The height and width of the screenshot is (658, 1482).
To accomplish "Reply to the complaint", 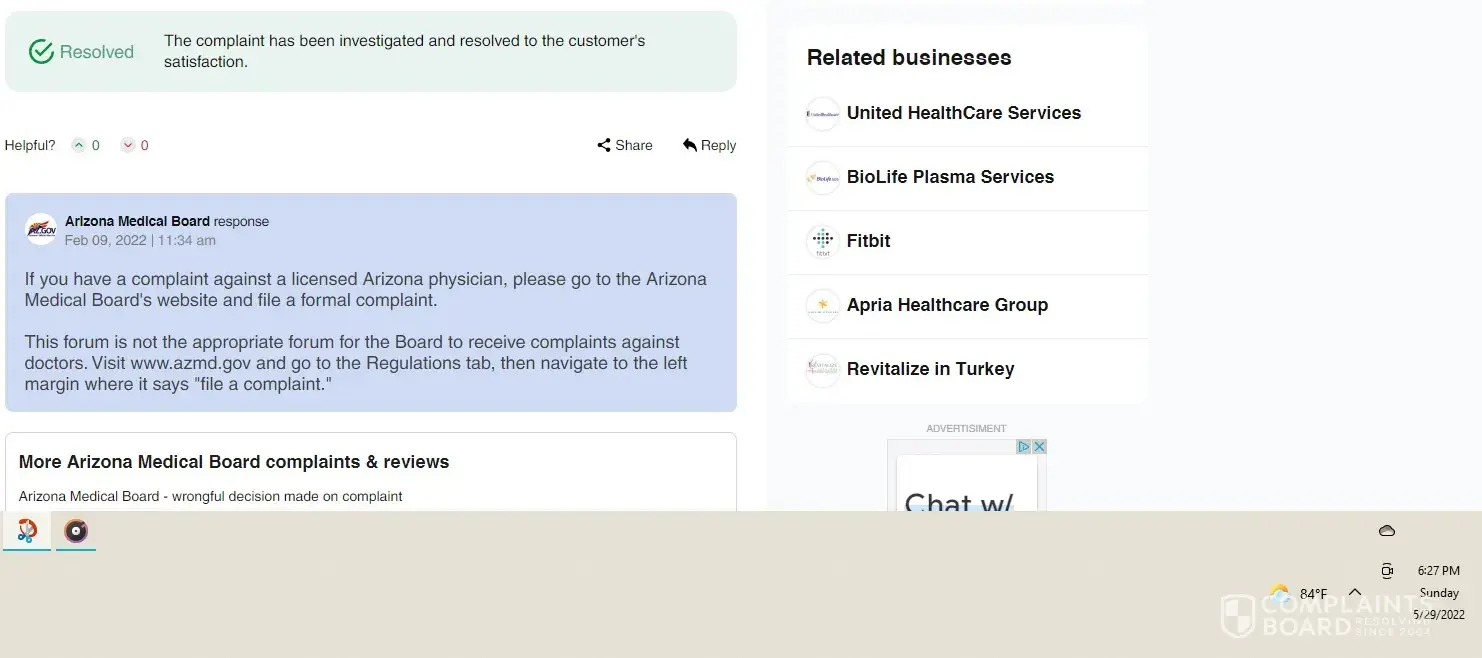I will pos(709,145).
